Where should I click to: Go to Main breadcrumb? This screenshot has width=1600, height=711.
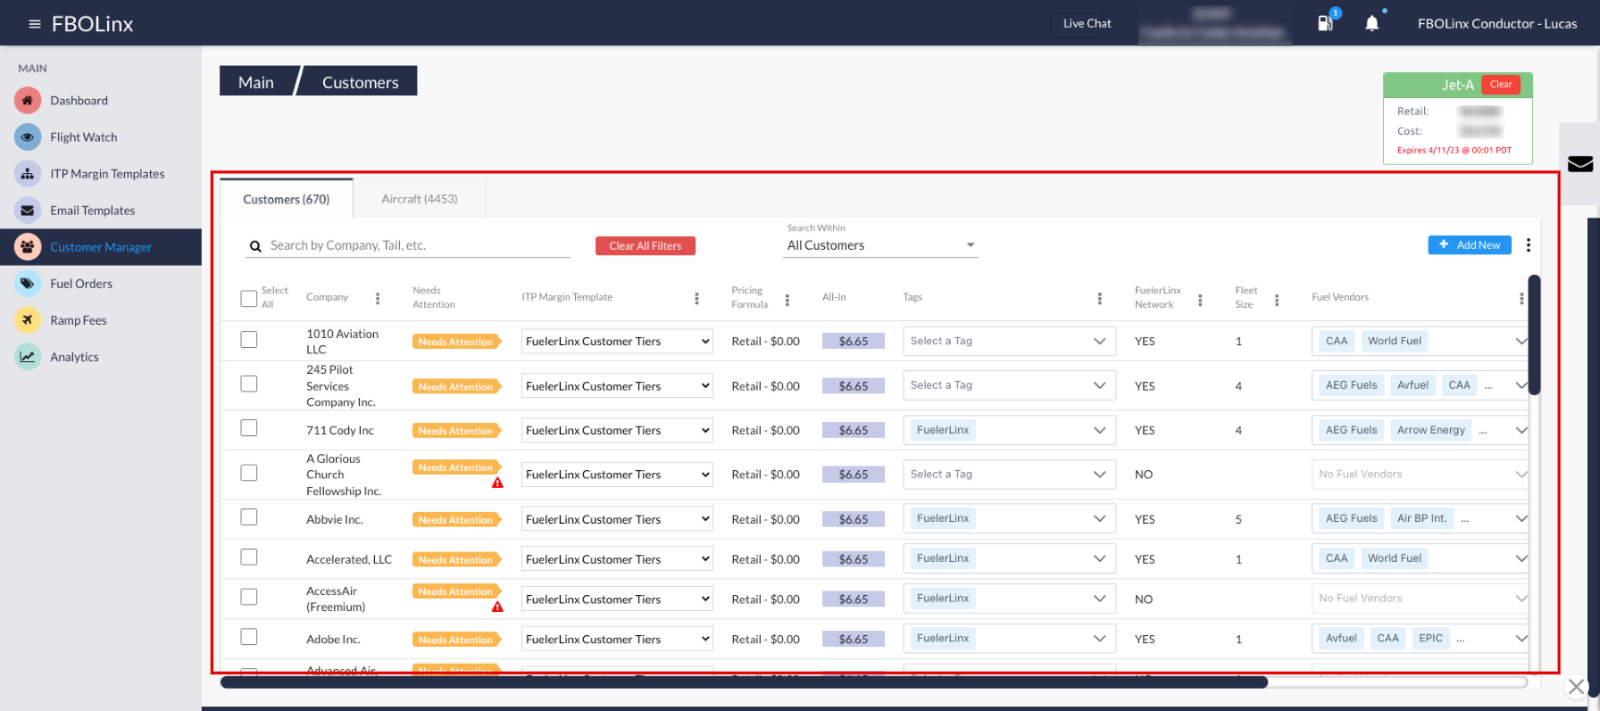(x=256, y=82)
